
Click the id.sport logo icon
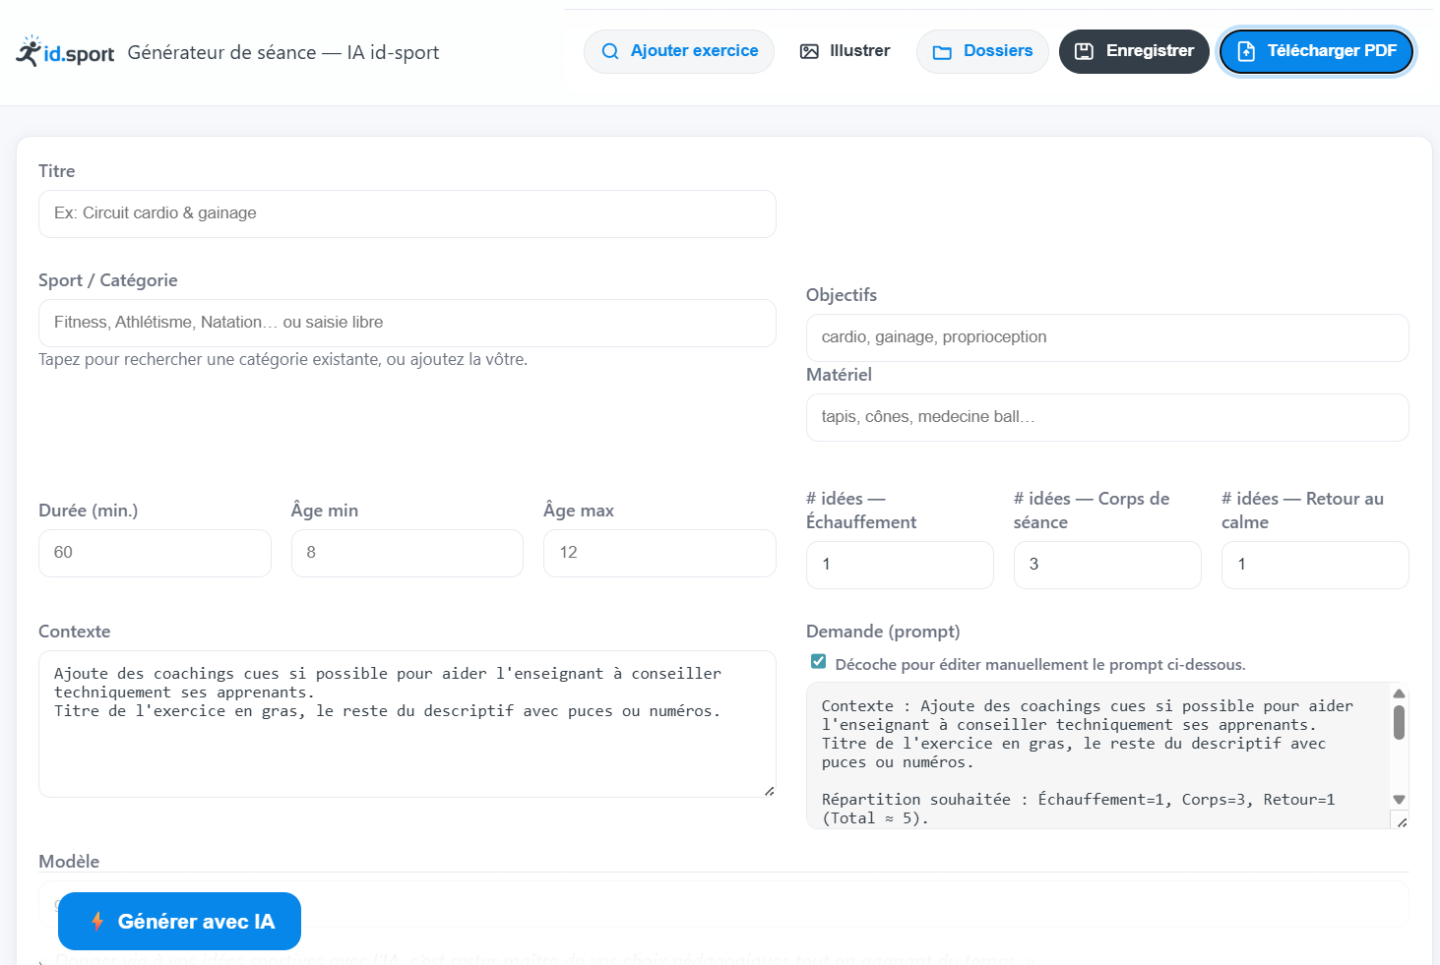point(29,51)
